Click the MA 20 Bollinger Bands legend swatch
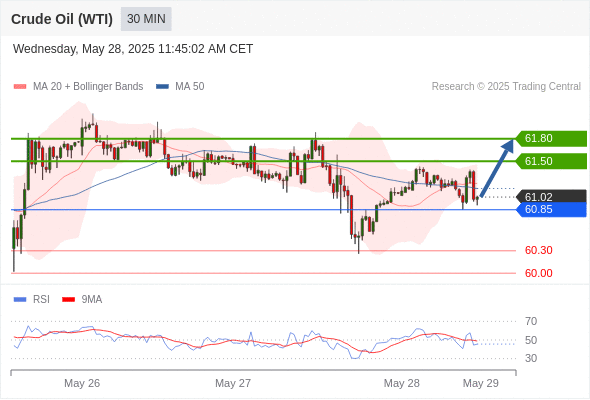 click(x=20, y=87)
